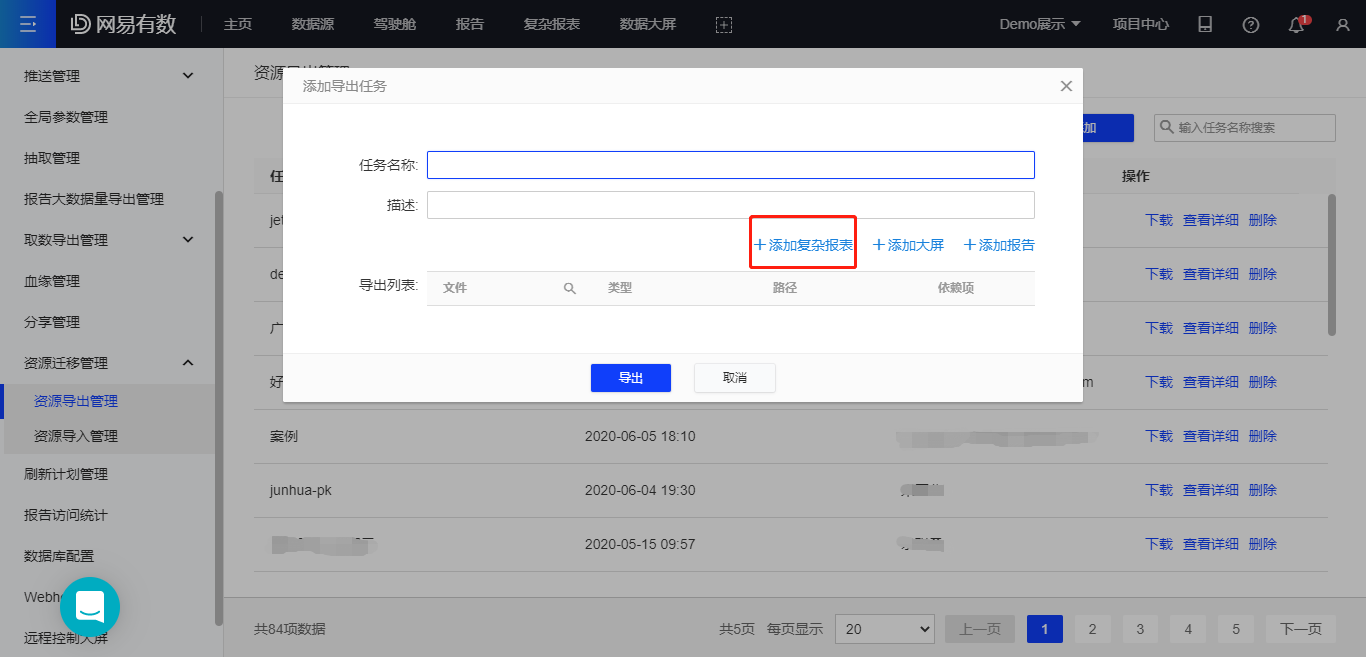This screenshot has height=657, width=1366.
Task: Click the user profile icon
Action: pos(1342,25)
